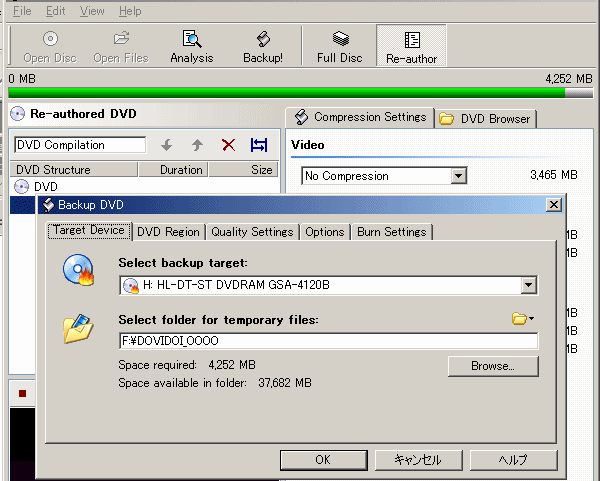This screenshot has height=481, width=600.
Task: Select Full Disc mode
Action: pyautogui.click(x=339, y=46)
